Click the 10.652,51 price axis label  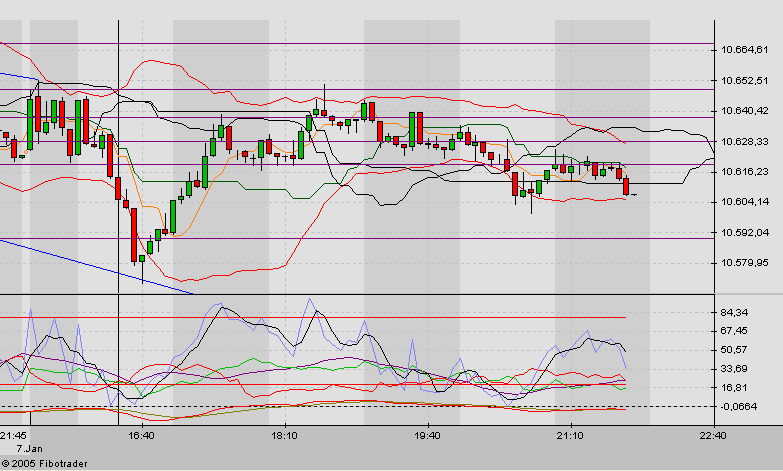pos(744,80)
